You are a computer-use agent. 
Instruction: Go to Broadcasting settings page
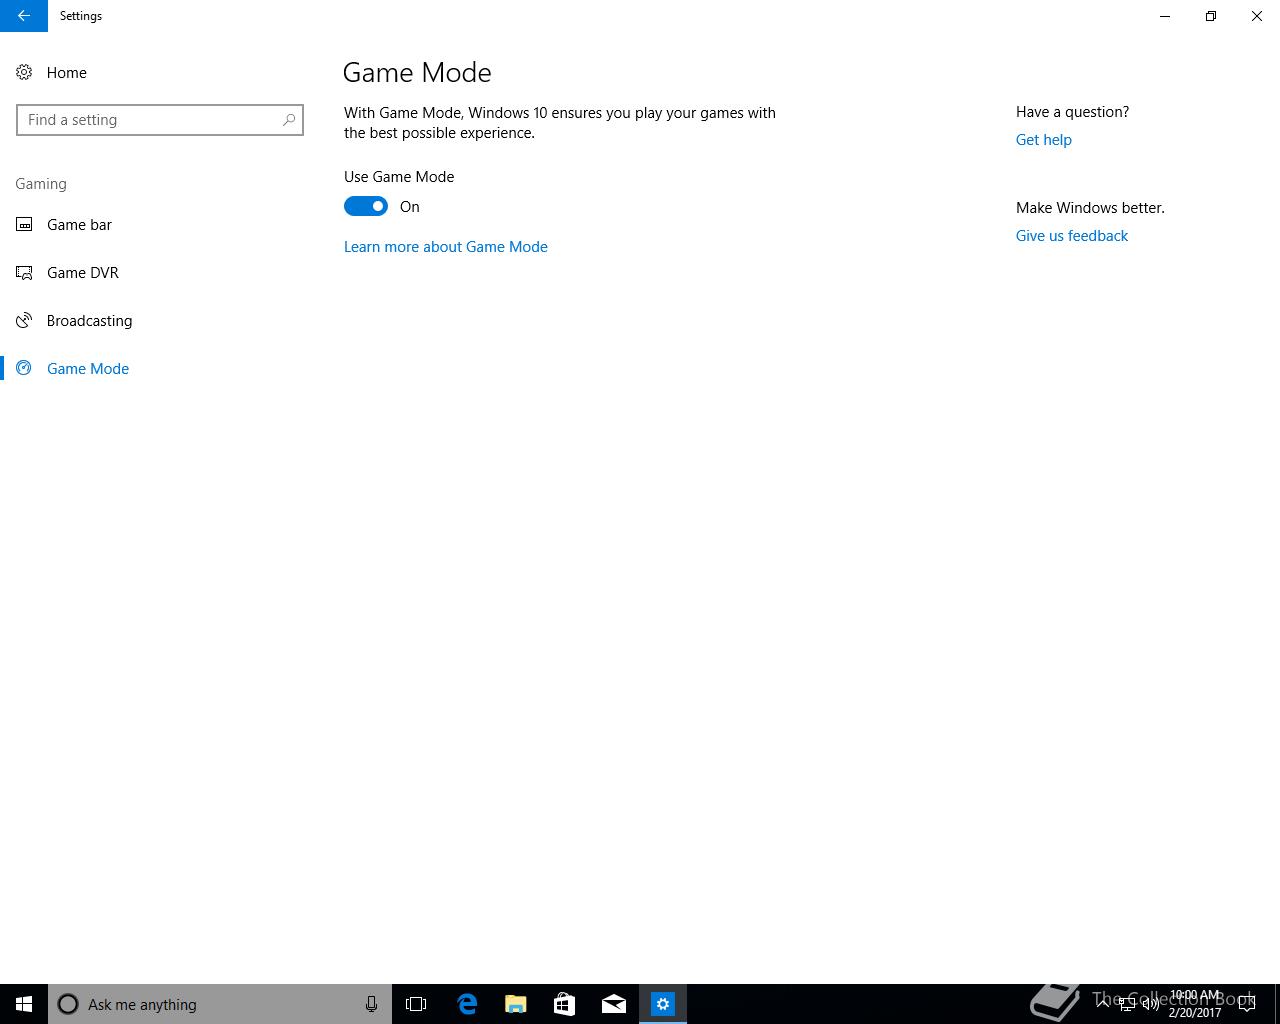click(x=160, y=321)
